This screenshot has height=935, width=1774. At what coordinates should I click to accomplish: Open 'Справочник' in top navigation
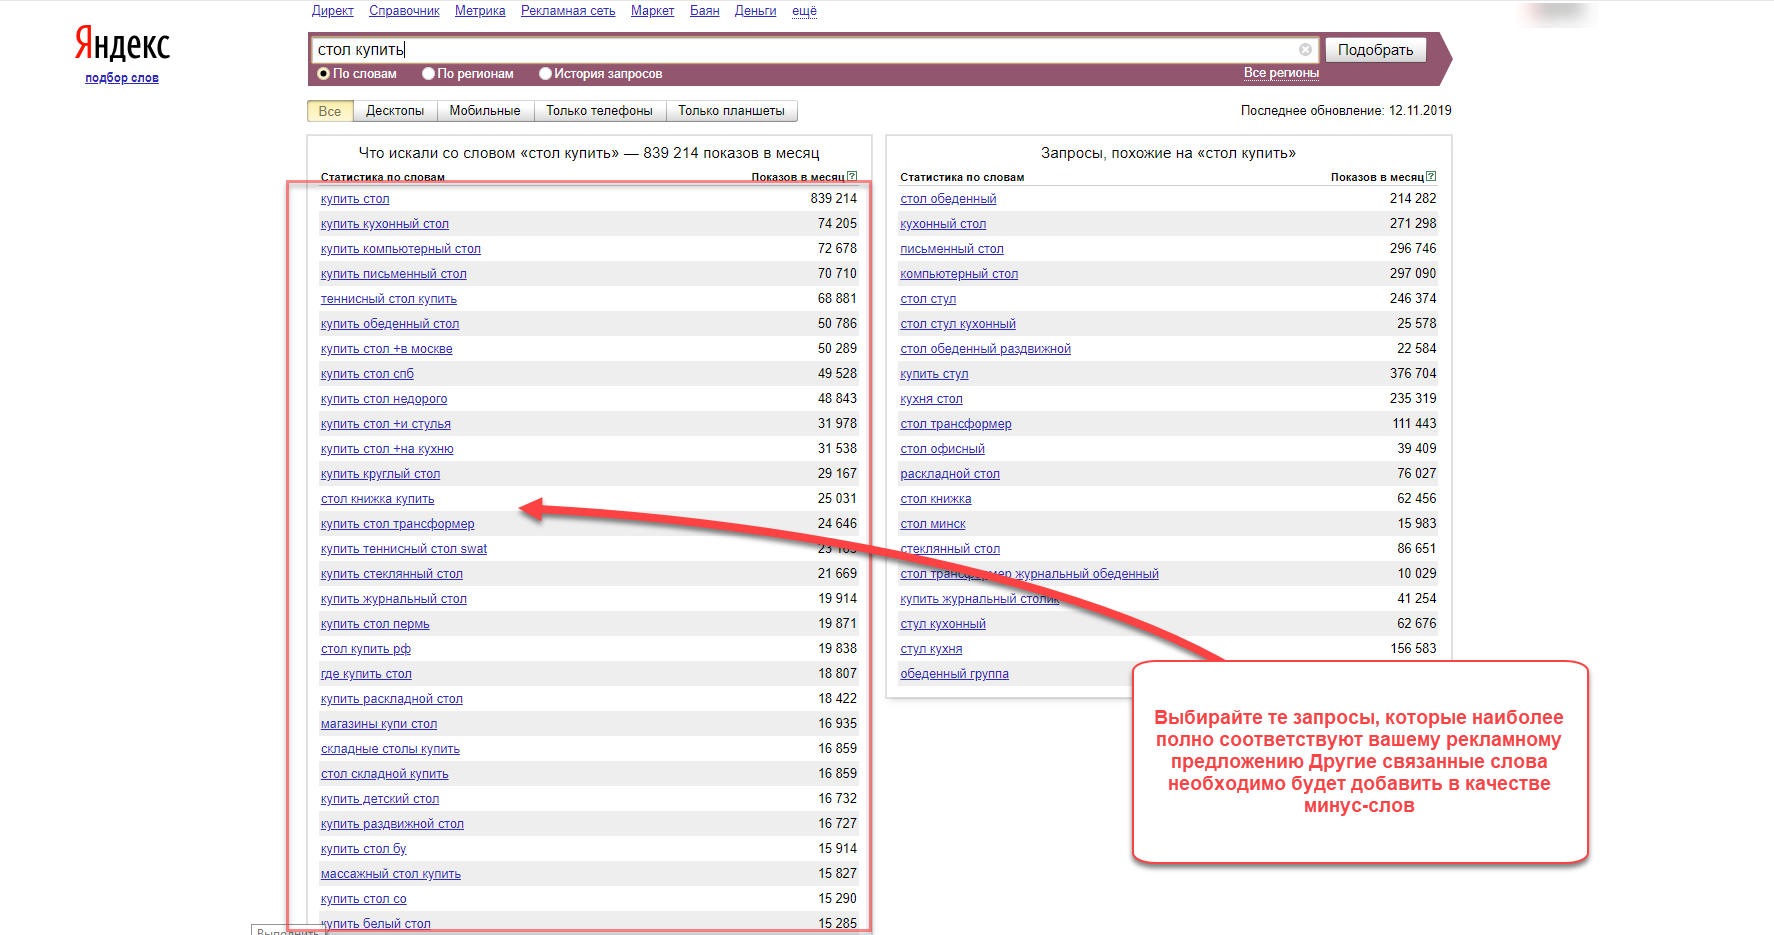[404, 11]
